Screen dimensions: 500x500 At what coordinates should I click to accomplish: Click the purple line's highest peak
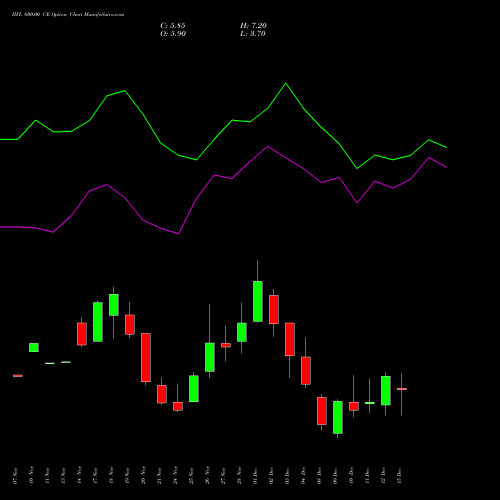pos(268,146)
